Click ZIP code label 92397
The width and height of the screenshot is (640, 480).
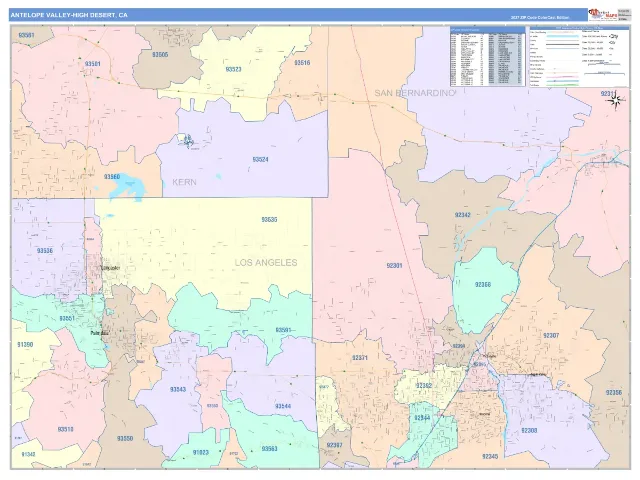[x=334, y=445]
